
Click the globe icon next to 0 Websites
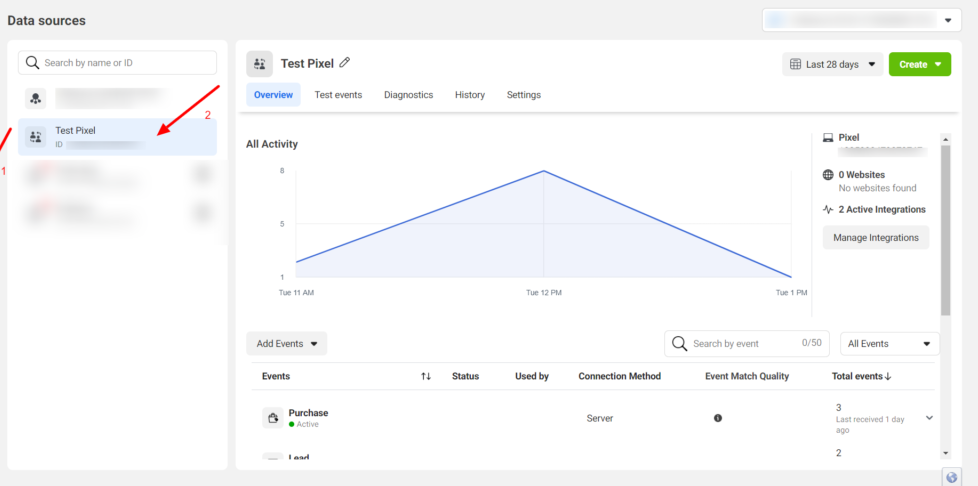(x=828, y=175)
